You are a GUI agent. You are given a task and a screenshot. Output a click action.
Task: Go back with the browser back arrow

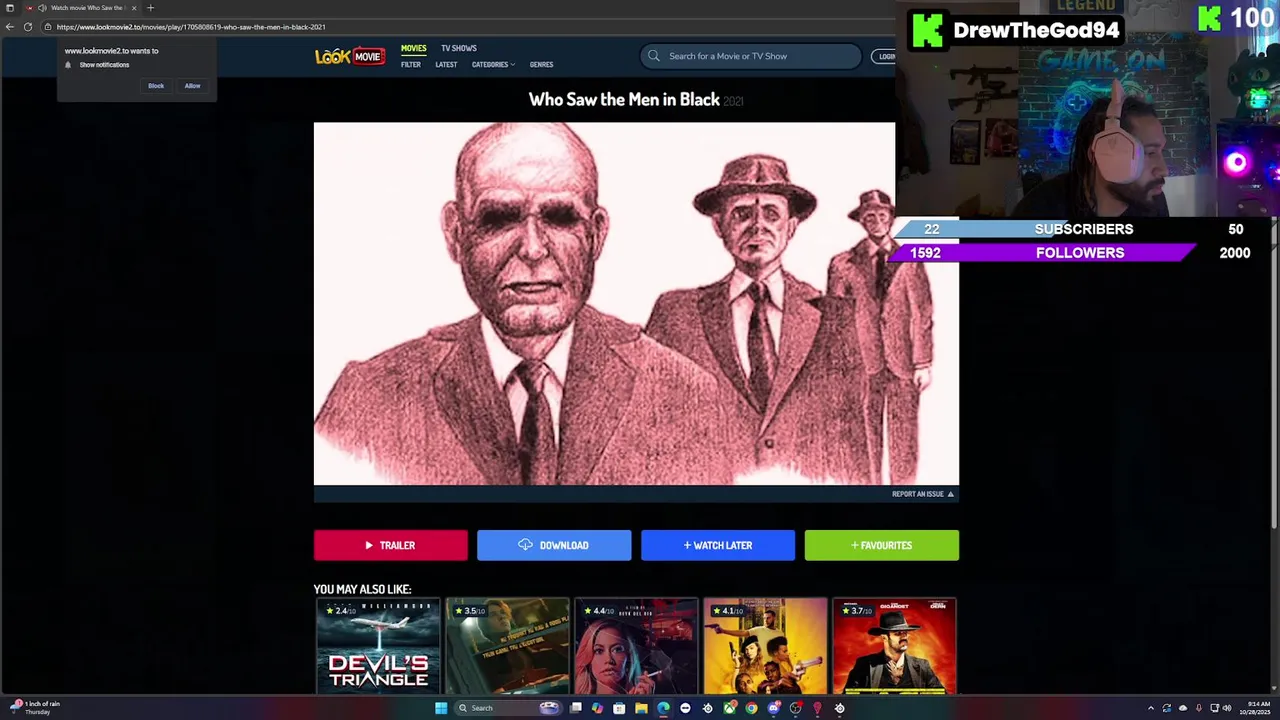point(10,27)
